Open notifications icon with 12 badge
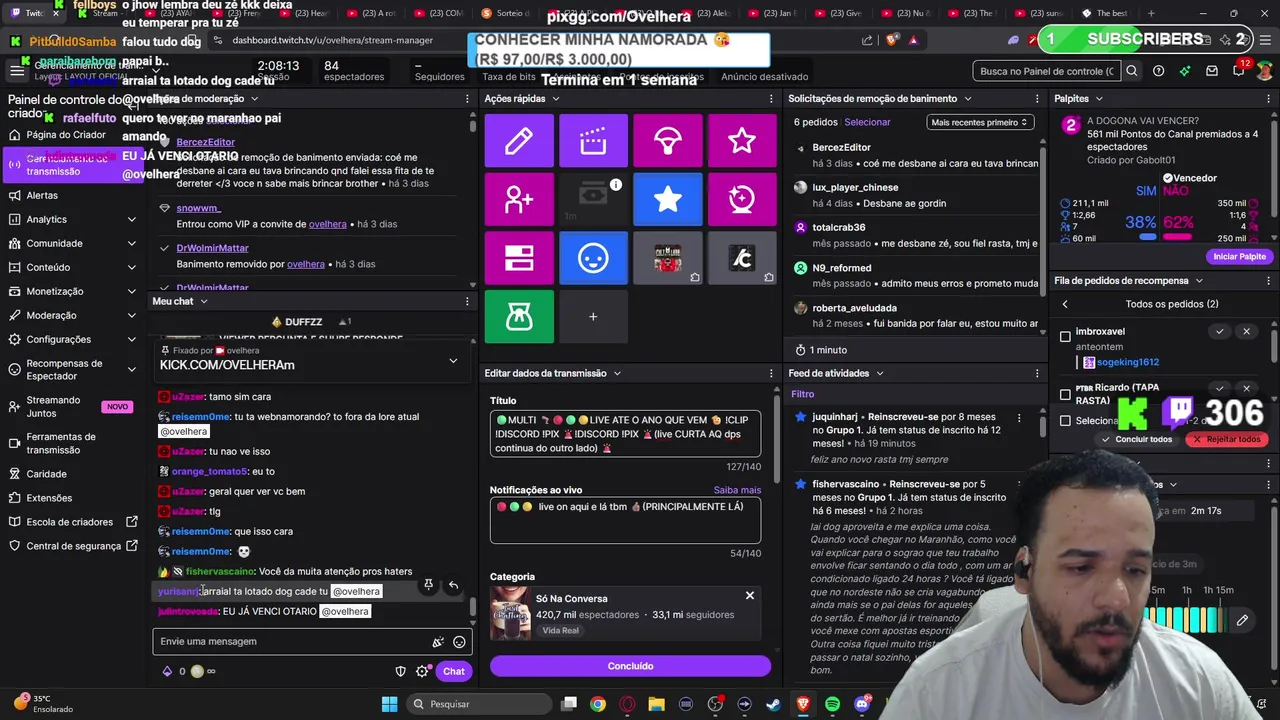 coord(1238,70)
